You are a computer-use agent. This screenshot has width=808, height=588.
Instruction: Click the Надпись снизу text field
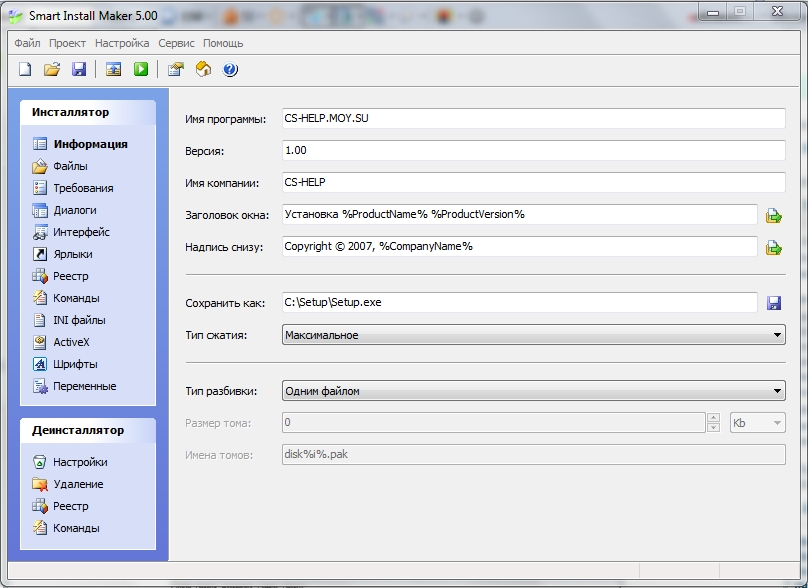519,246
